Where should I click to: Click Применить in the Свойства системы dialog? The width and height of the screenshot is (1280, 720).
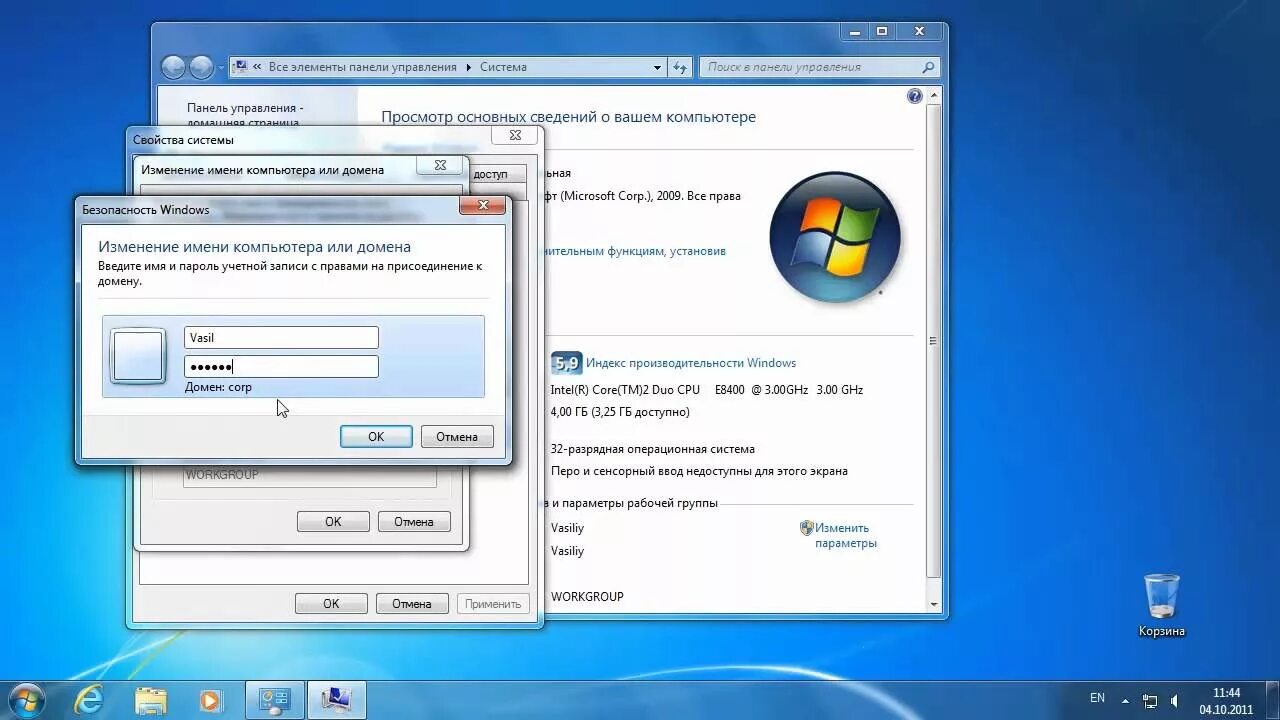tap(492, 603)
